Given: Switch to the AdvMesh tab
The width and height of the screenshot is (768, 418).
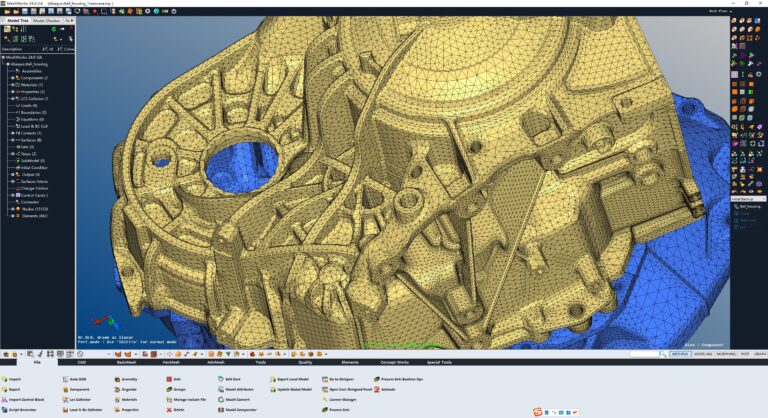Looking at the screenshot, I should [216, 363].
